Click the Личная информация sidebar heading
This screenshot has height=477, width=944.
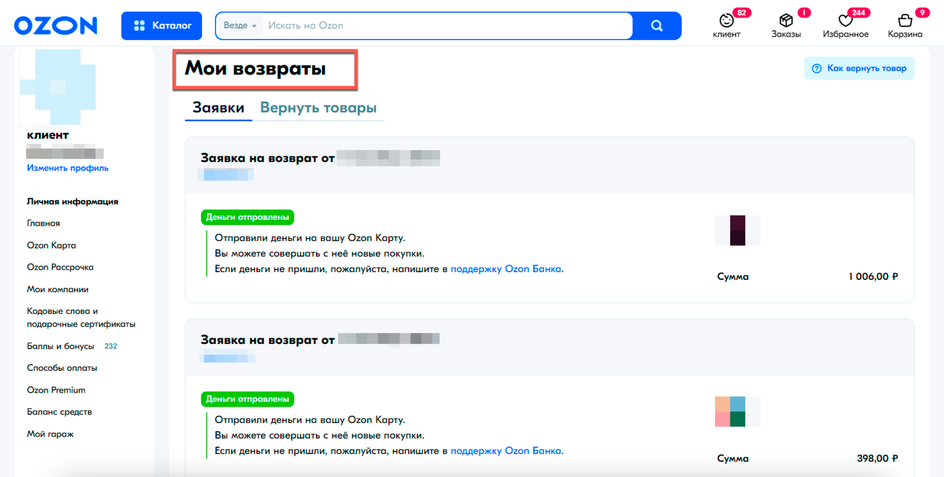[72, 202]
